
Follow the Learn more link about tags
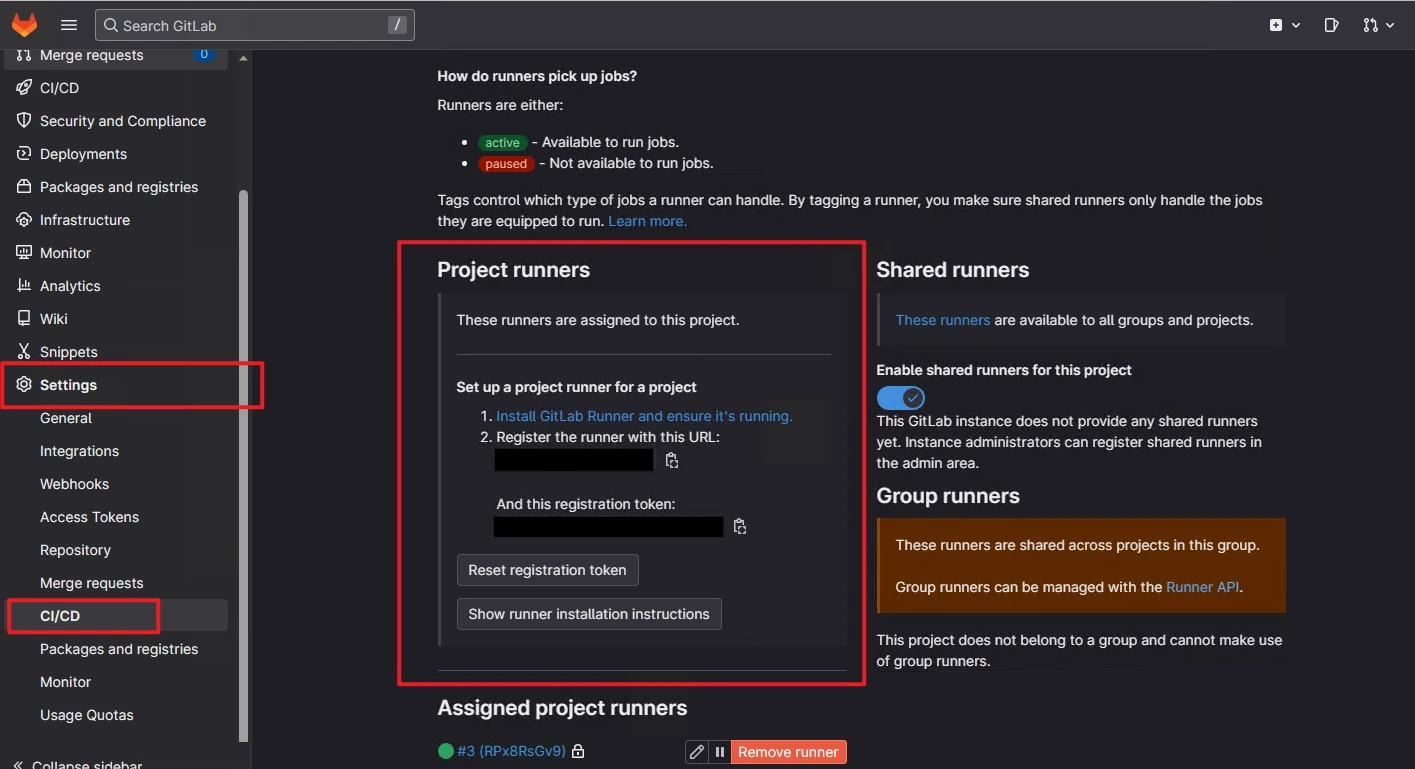point(647,221)
